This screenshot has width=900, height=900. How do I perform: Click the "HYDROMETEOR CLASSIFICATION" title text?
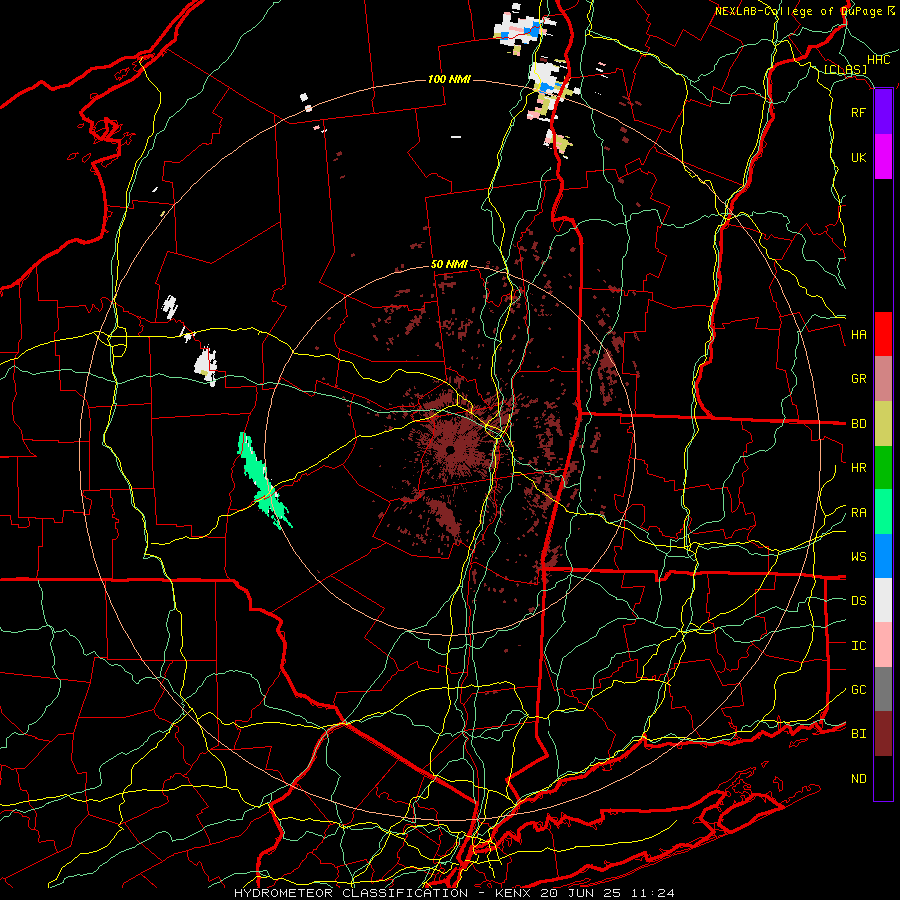click(351, 893)
